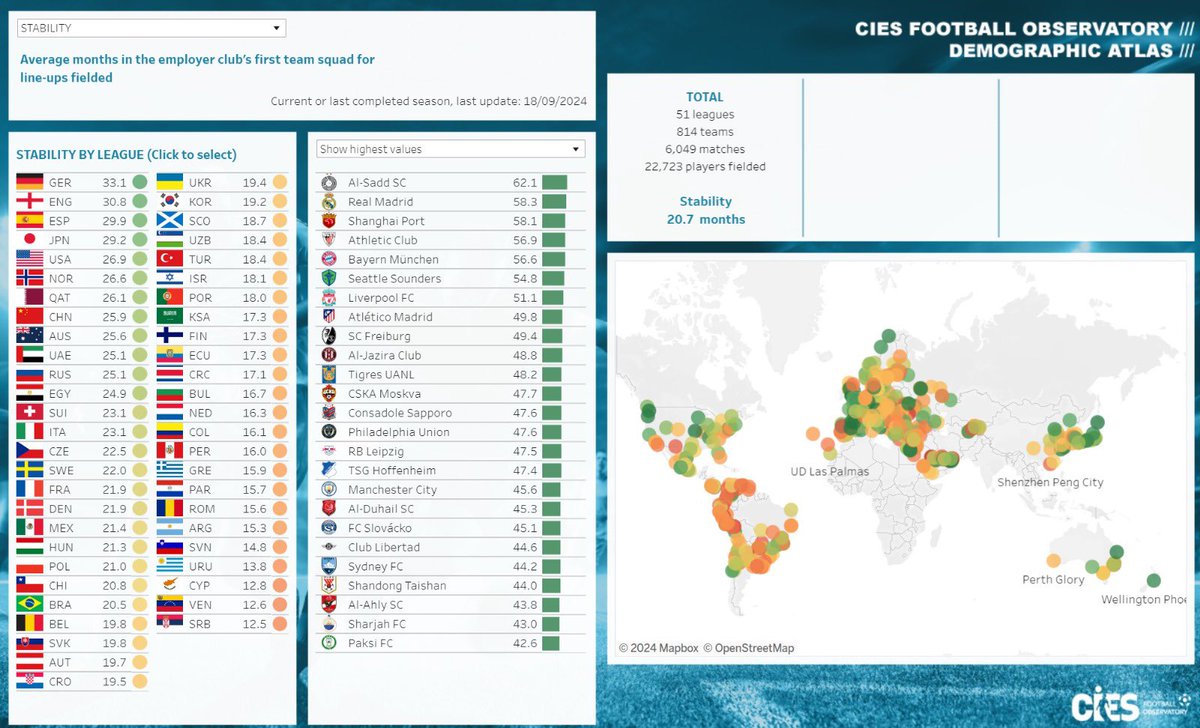Select the FRA league row label
Screen dimensions: 1200x728
point(60,490)
